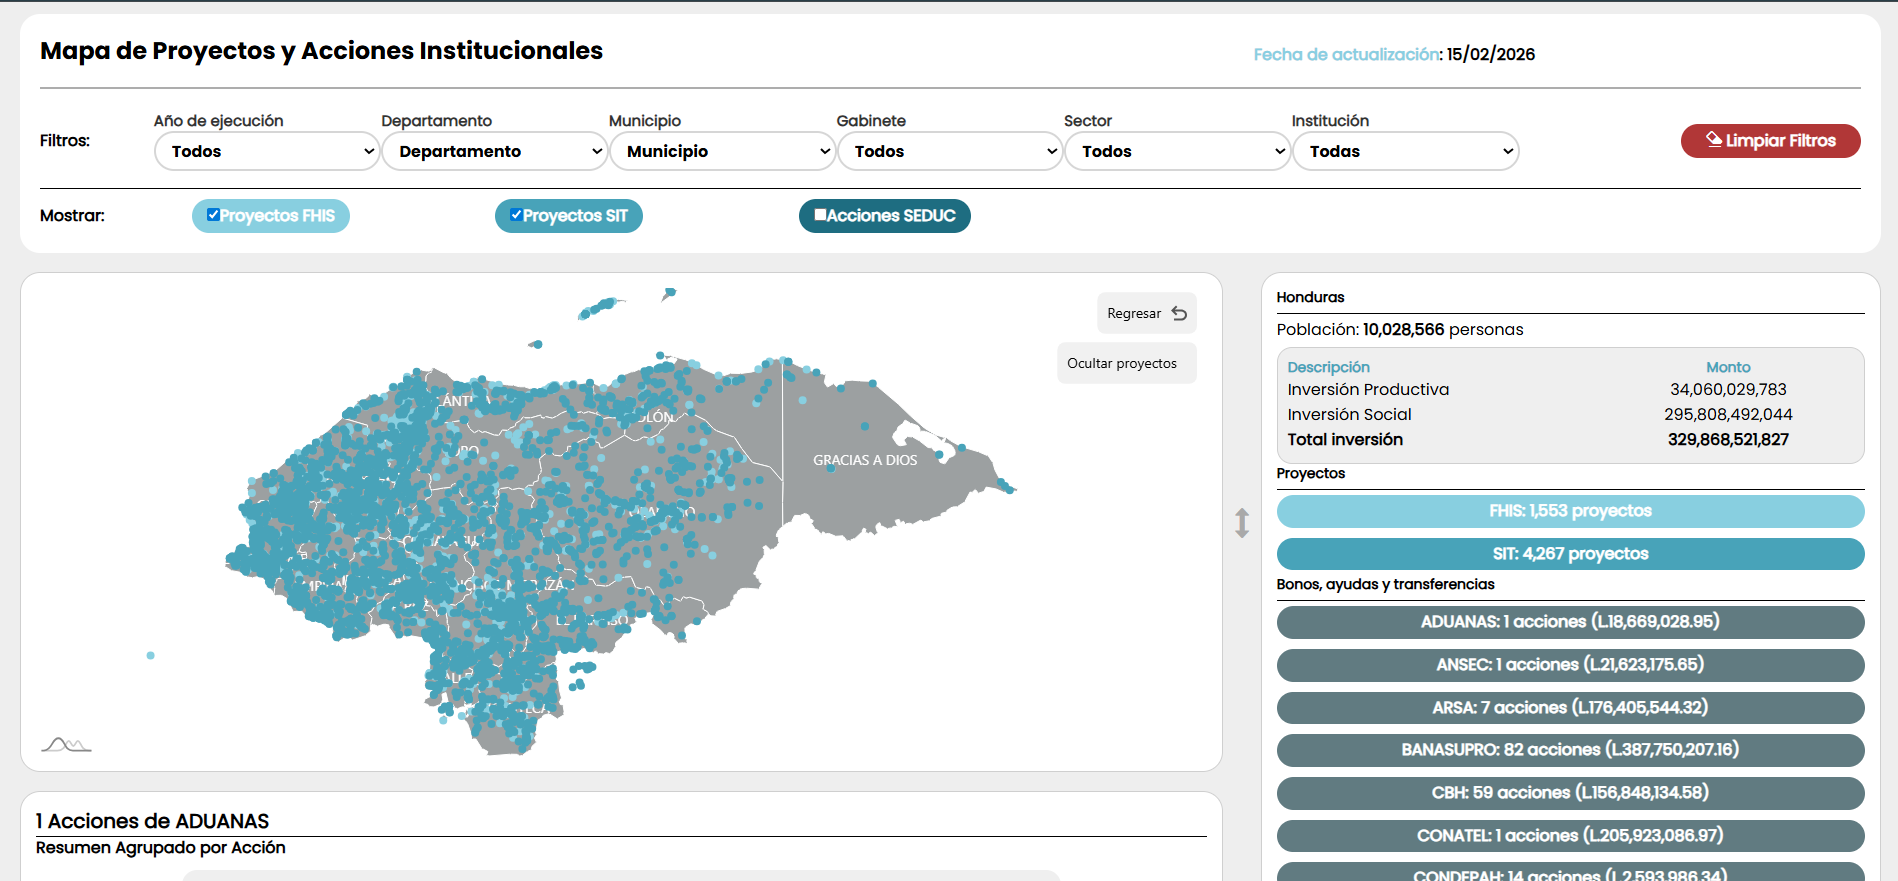Click the 1 Acciones de ADUANAS heading

coord(152,821)
